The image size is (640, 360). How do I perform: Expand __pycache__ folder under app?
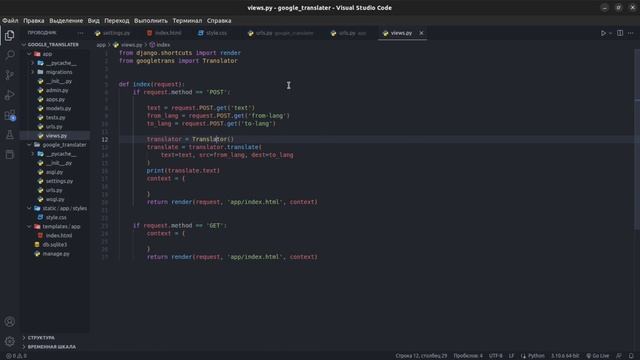61,63
